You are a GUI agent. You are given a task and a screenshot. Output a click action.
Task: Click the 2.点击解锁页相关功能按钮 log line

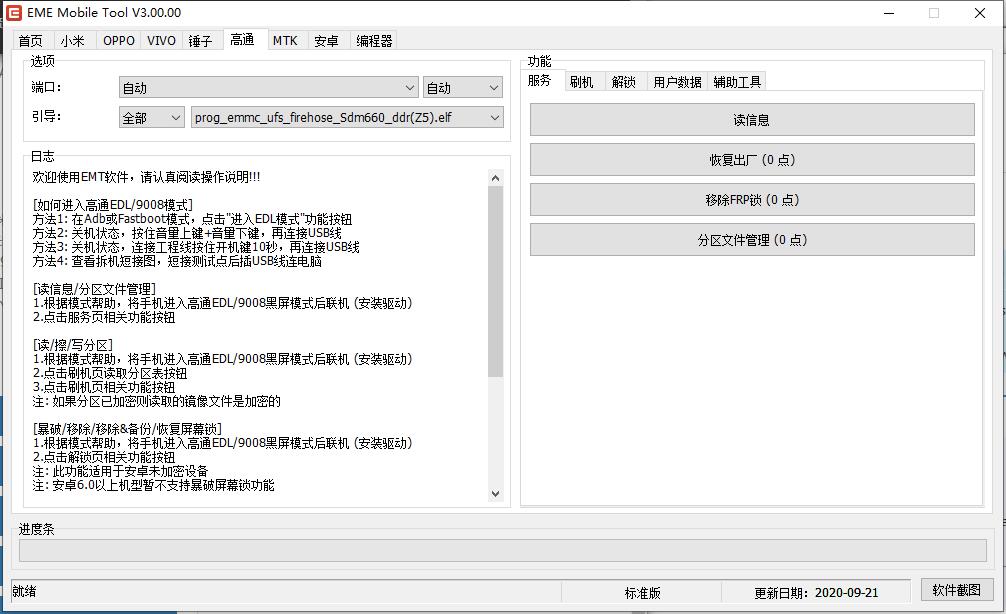tap(104, 457)
